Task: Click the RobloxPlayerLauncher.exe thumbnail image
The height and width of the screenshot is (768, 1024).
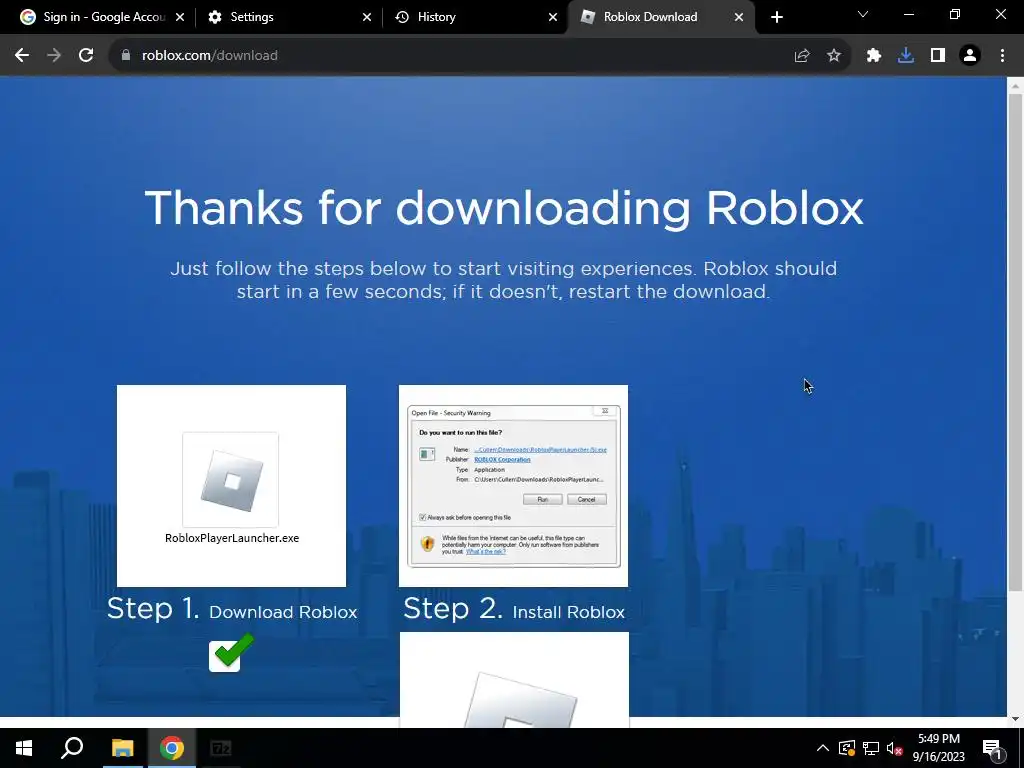Action: pos(231,486)
